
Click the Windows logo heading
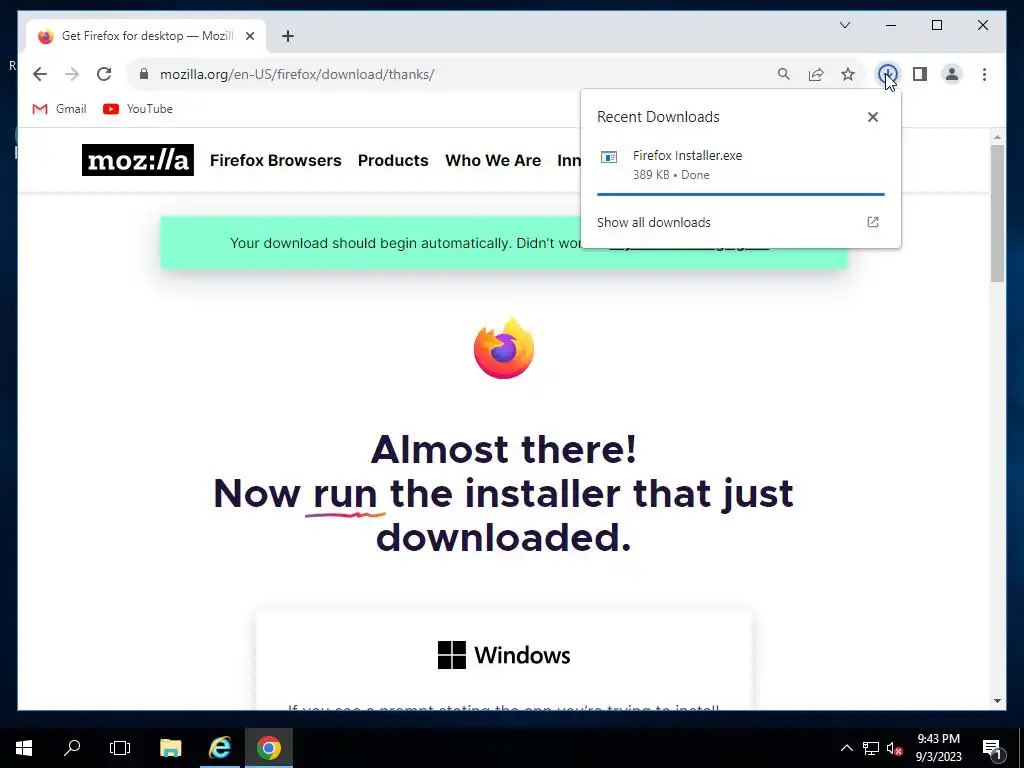coord(504,655)
